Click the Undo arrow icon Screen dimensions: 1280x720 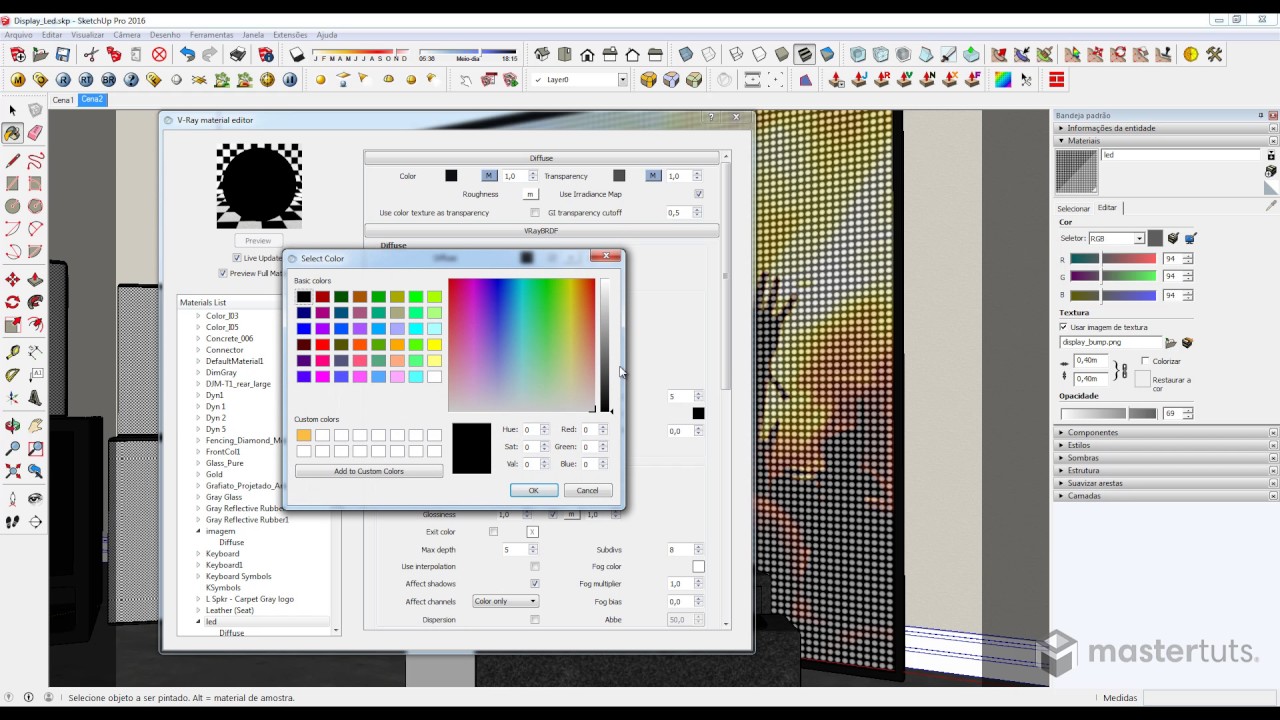tap(187, 55)
